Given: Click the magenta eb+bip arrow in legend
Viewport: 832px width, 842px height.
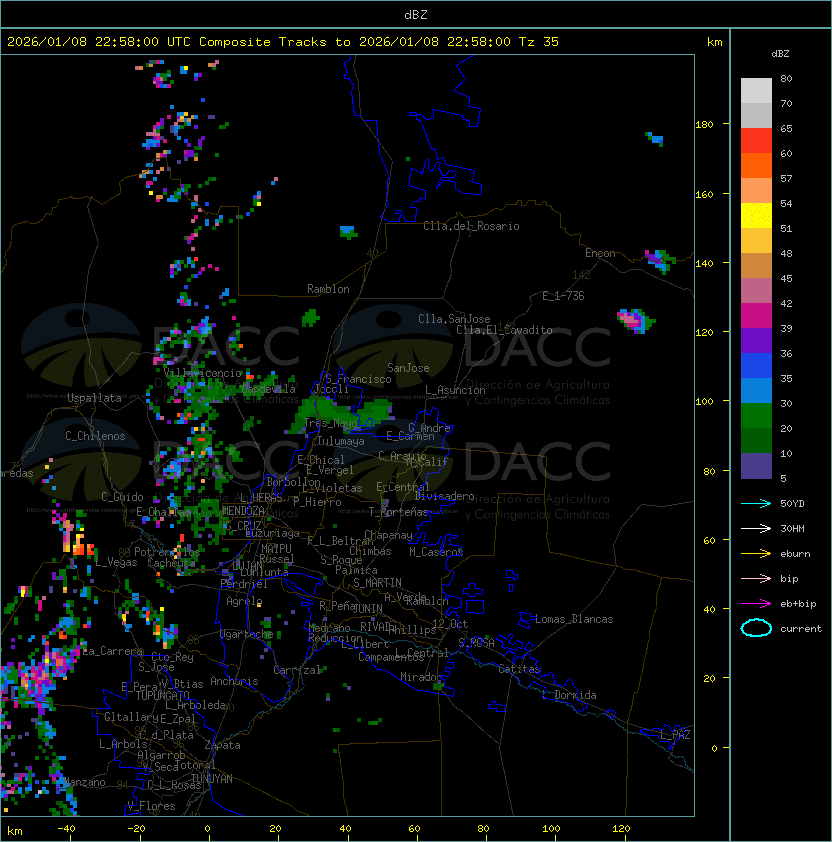Looking at the screenshot, I should tap(756, 604).
